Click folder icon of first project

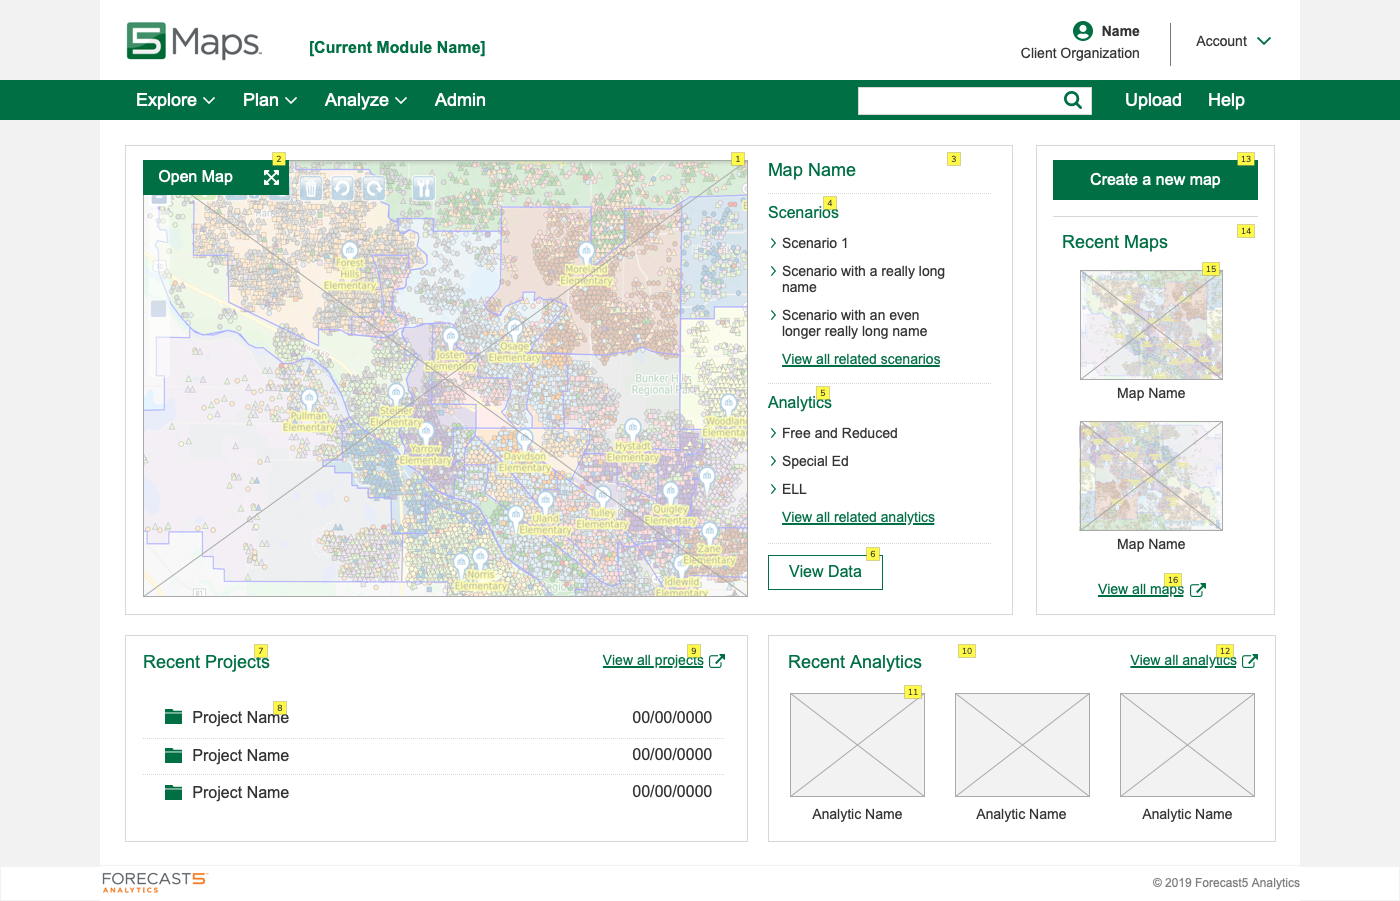[x=173, y=717]
